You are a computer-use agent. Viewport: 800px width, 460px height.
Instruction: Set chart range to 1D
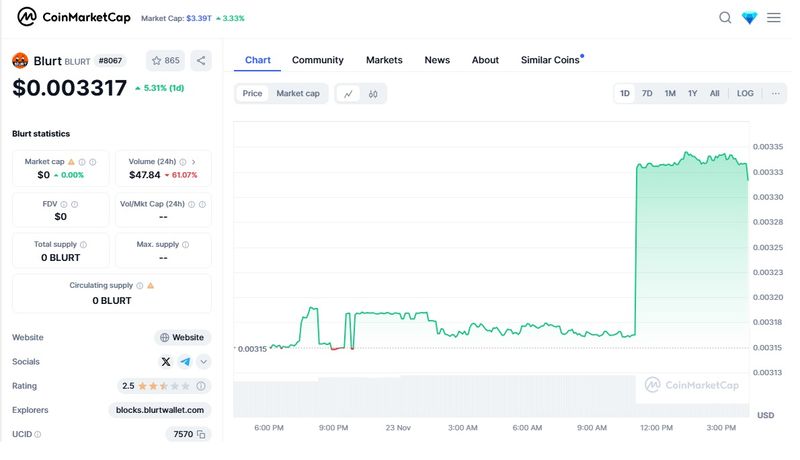pos(624,93)
